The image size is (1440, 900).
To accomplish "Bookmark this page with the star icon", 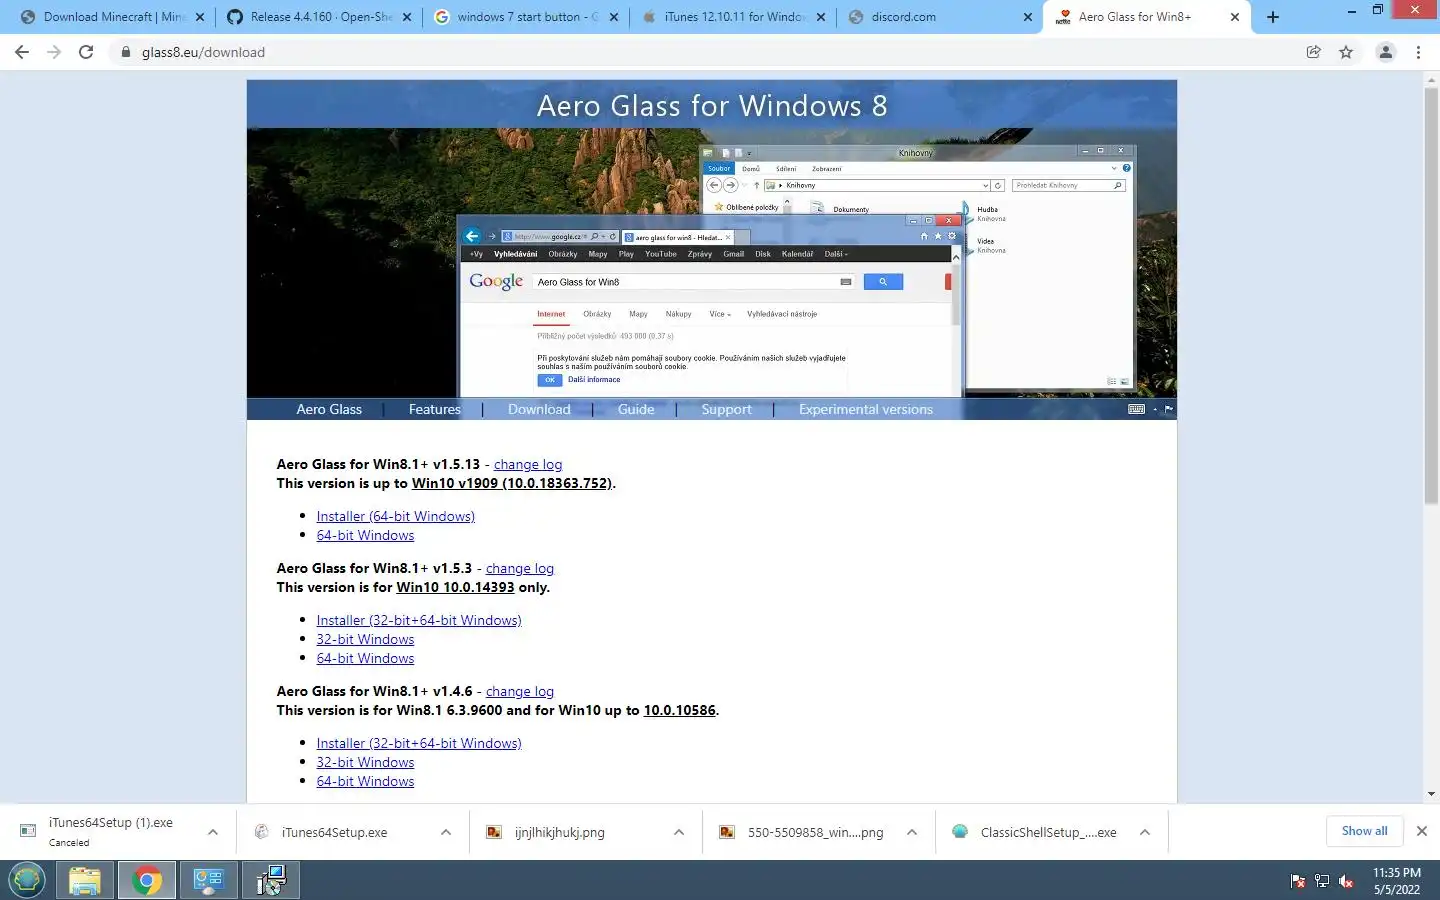I will [x=1346, y=52].
